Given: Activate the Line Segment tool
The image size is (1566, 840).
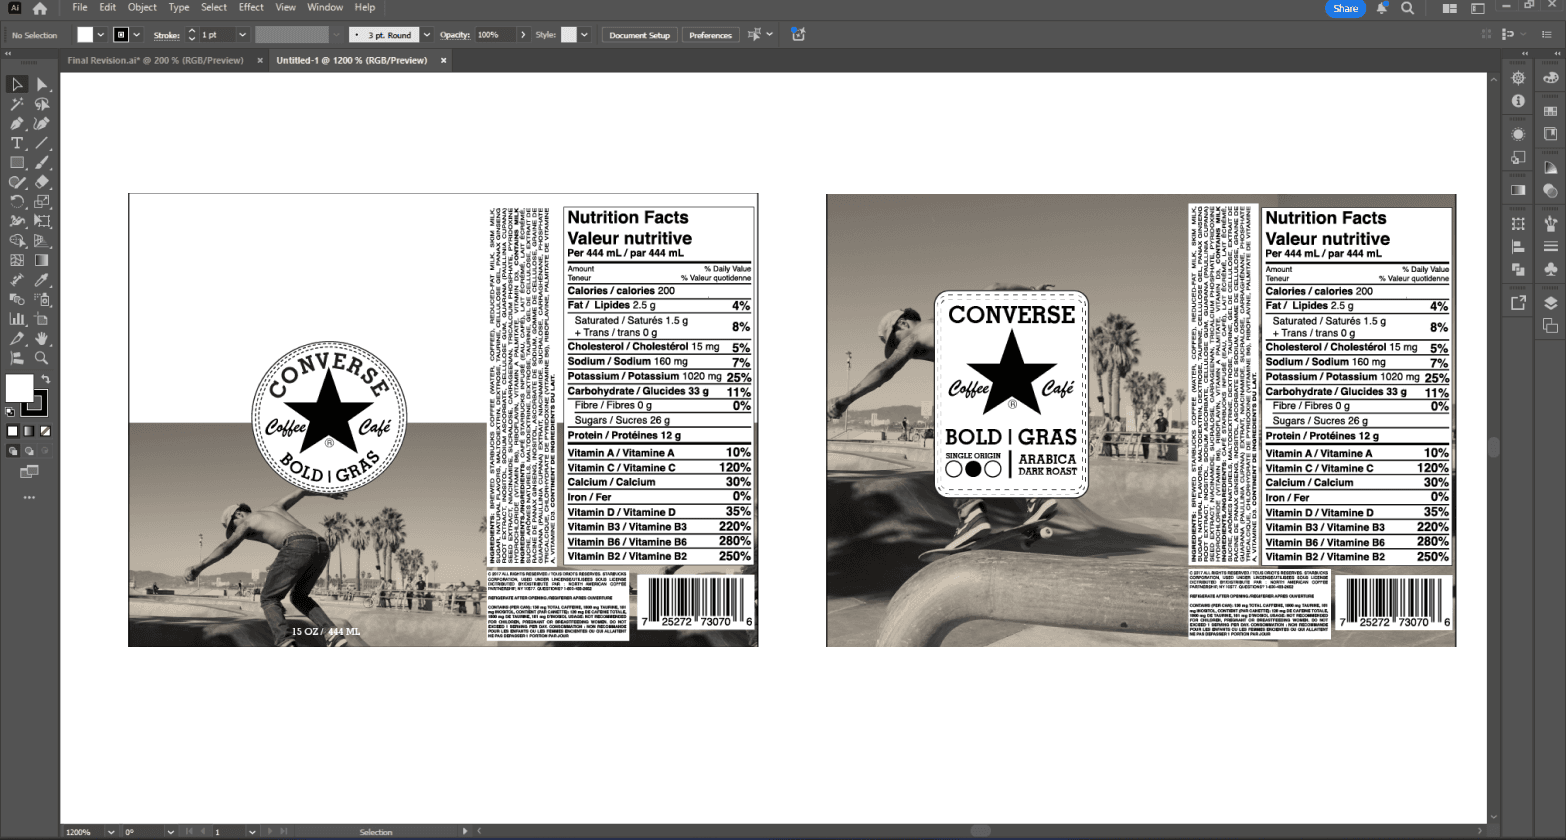Looking at the screenshot, I should pos(42,143).
